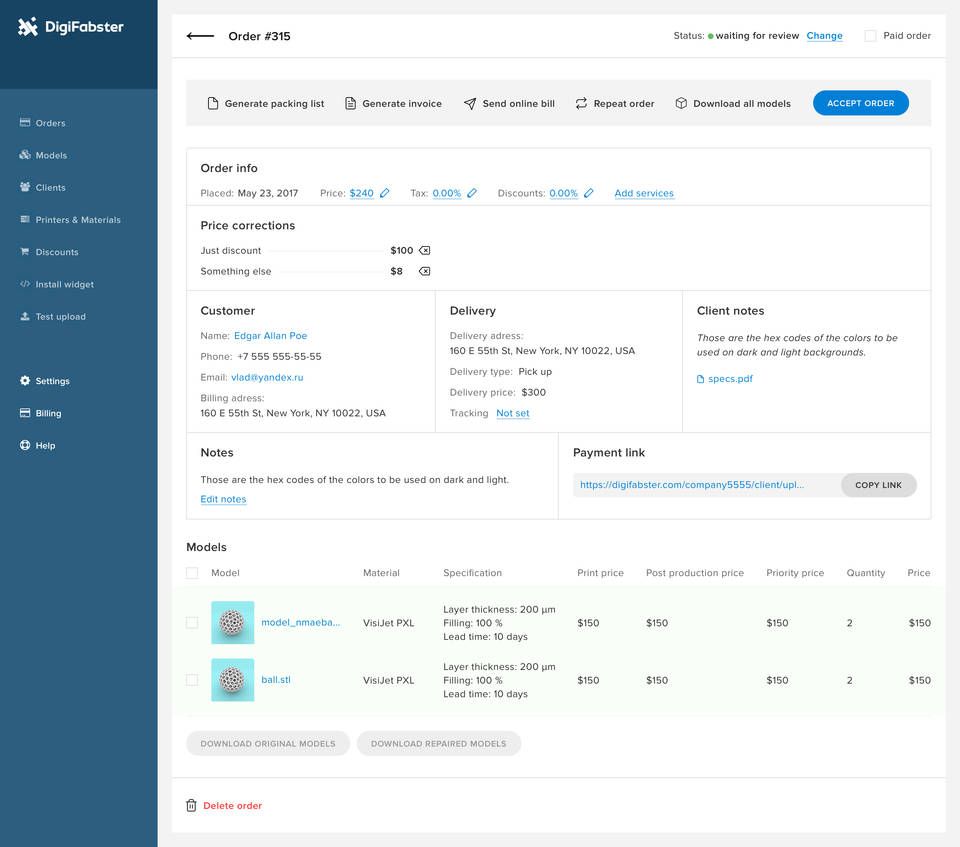Change the order status
The height and width of the screenshot is (847, 960).
824,36
